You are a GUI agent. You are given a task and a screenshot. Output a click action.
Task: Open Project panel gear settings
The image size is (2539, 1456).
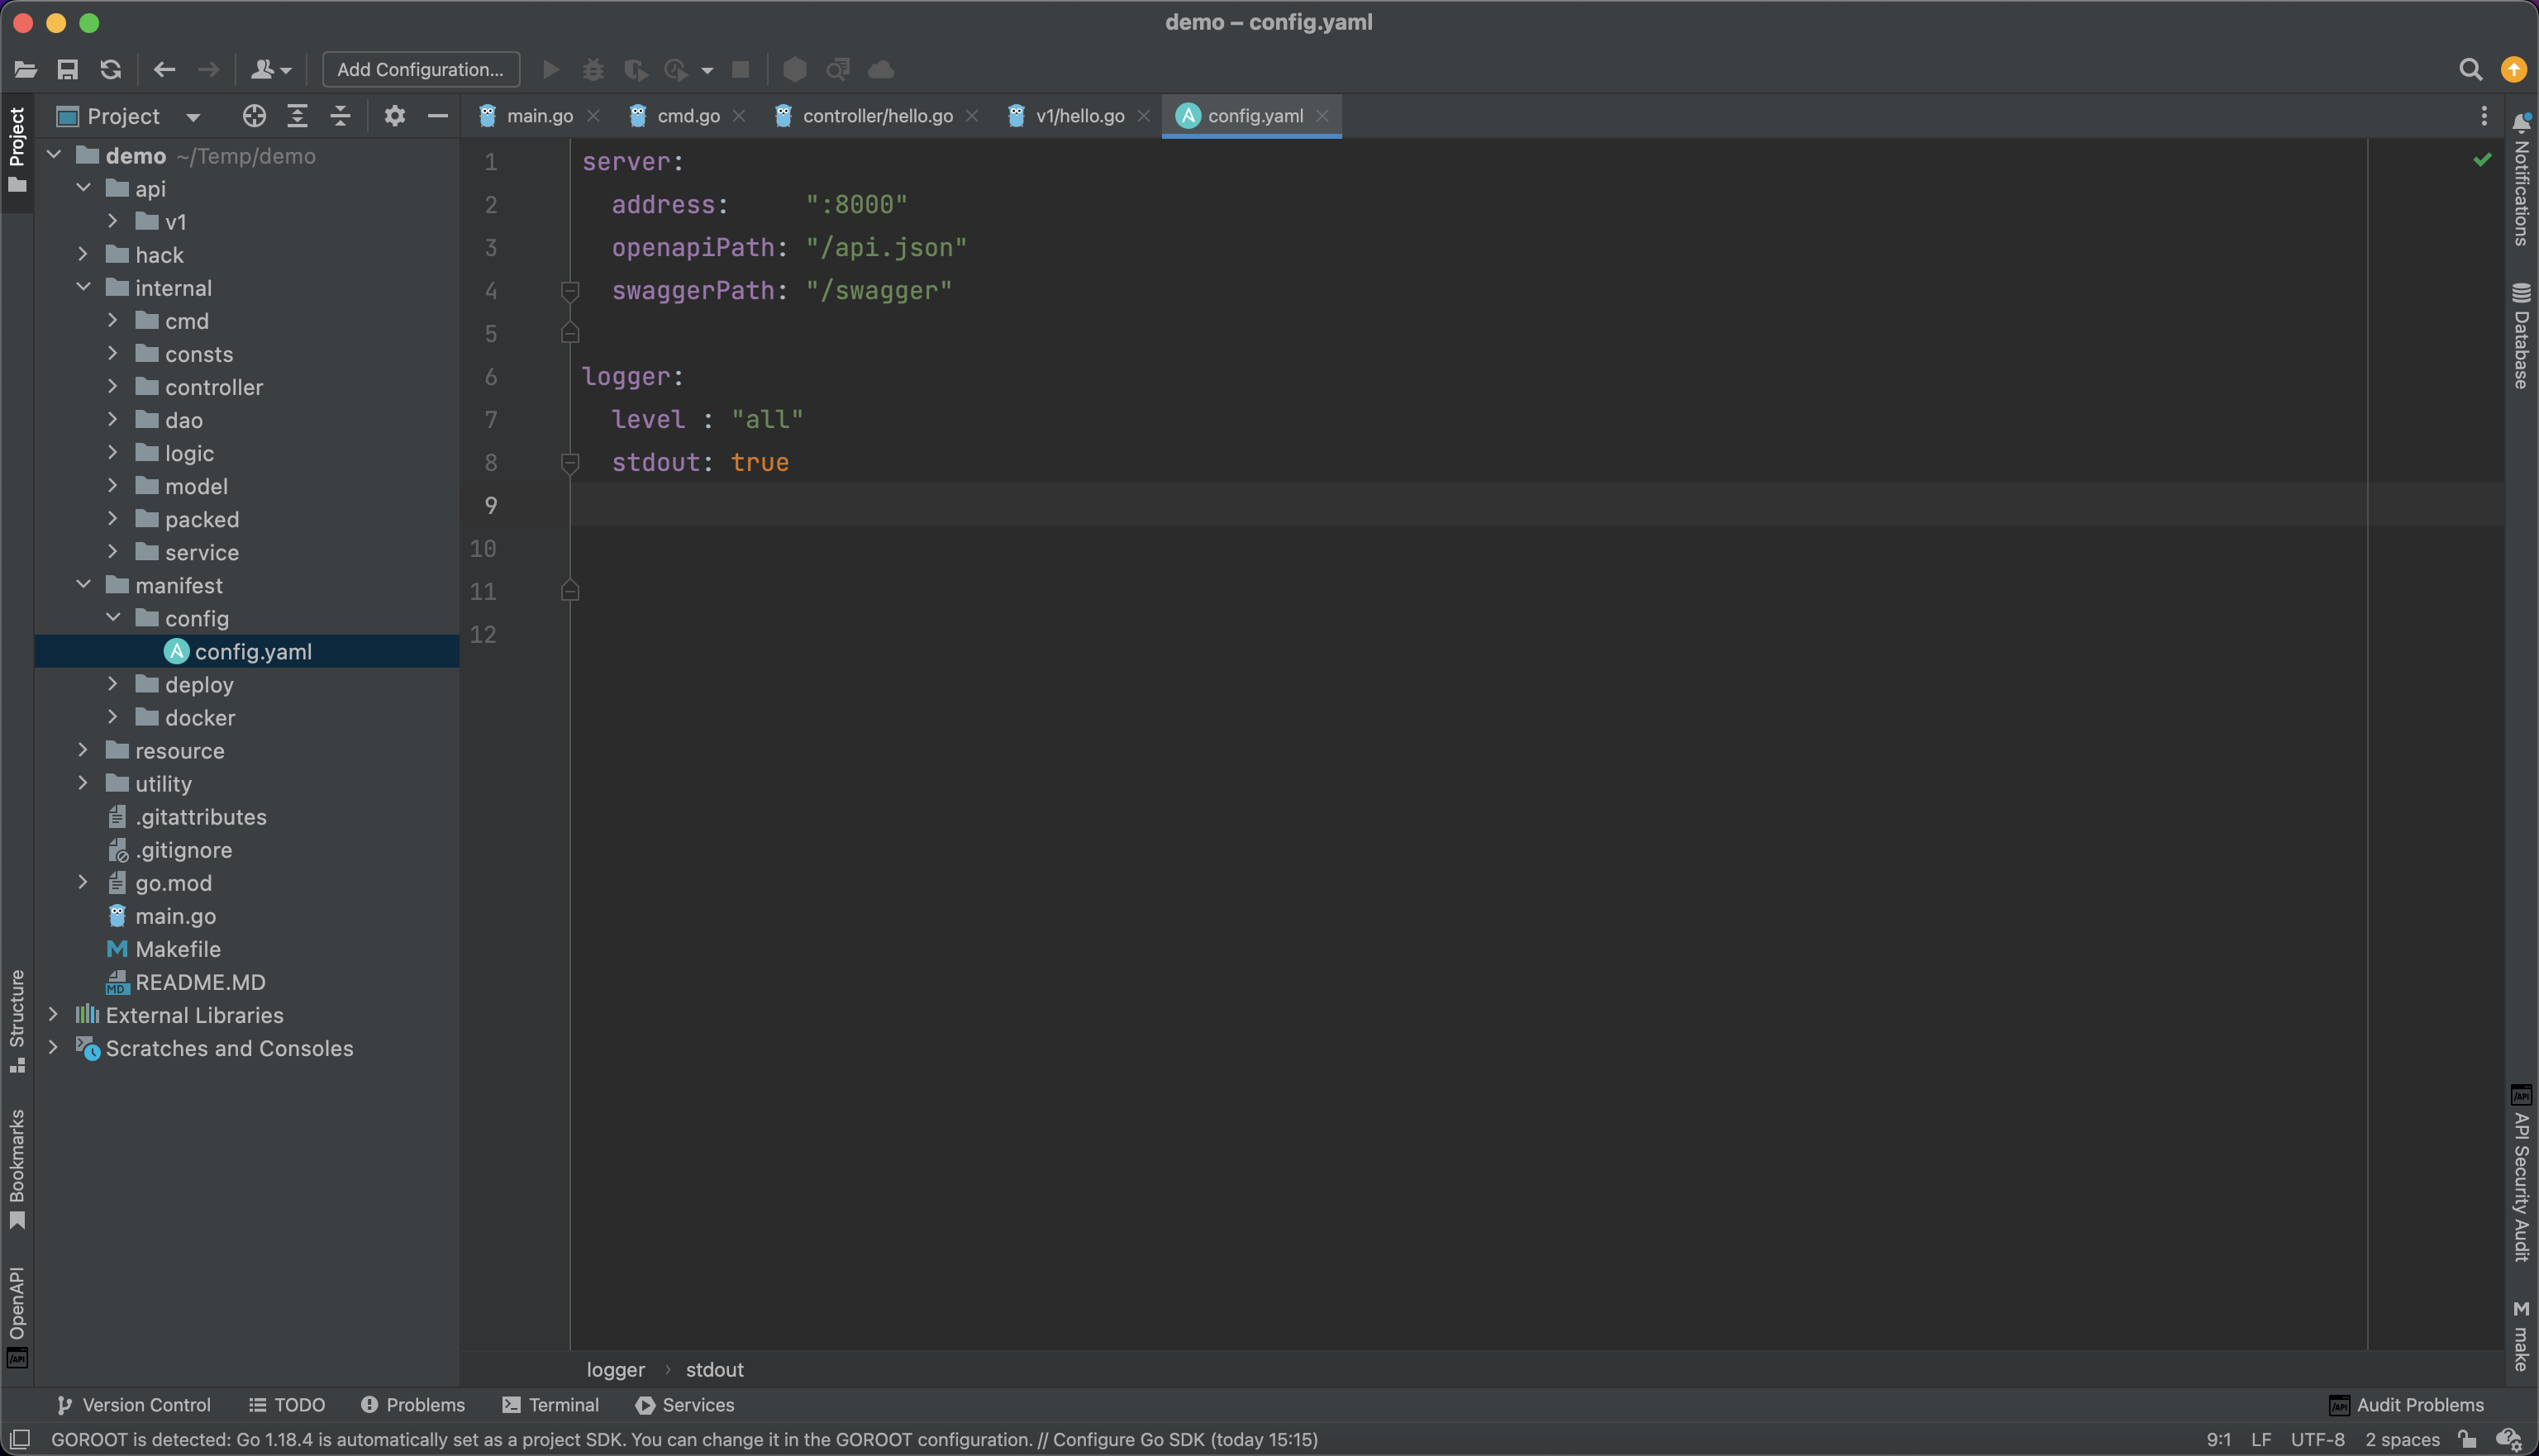pyautogui.click(x=395, y=116)
